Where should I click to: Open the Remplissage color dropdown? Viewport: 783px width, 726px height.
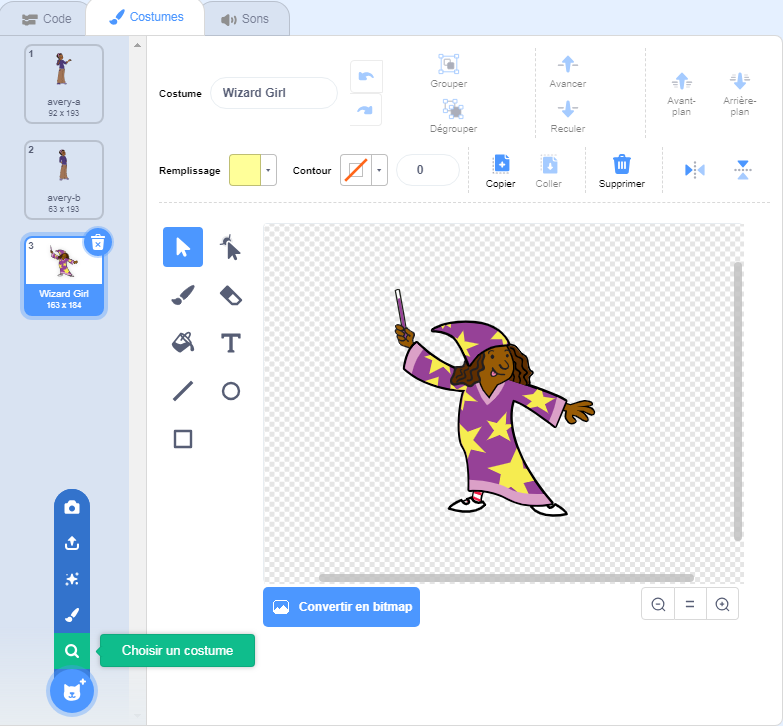268,171
